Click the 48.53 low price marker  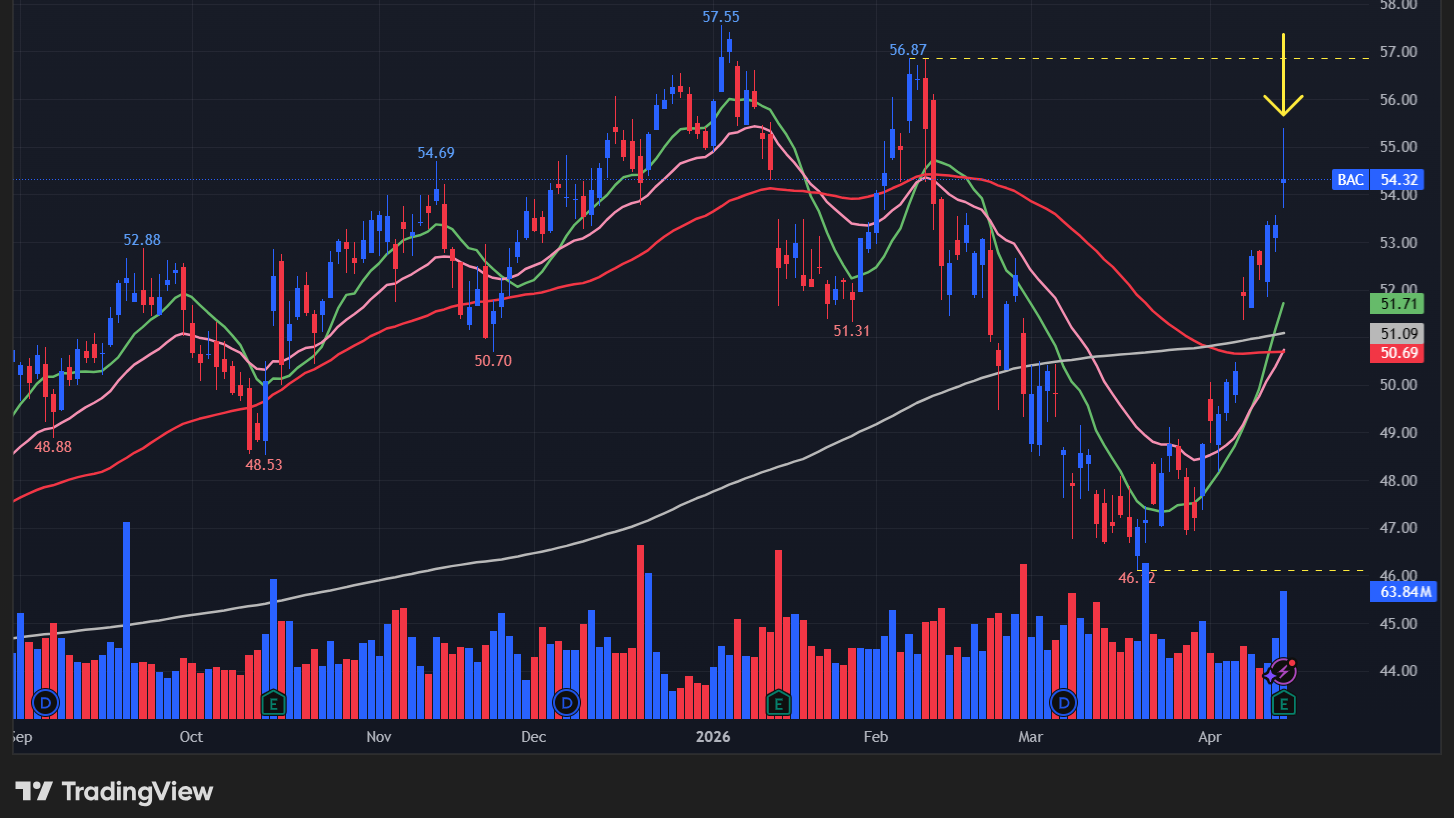coord(262,464)
